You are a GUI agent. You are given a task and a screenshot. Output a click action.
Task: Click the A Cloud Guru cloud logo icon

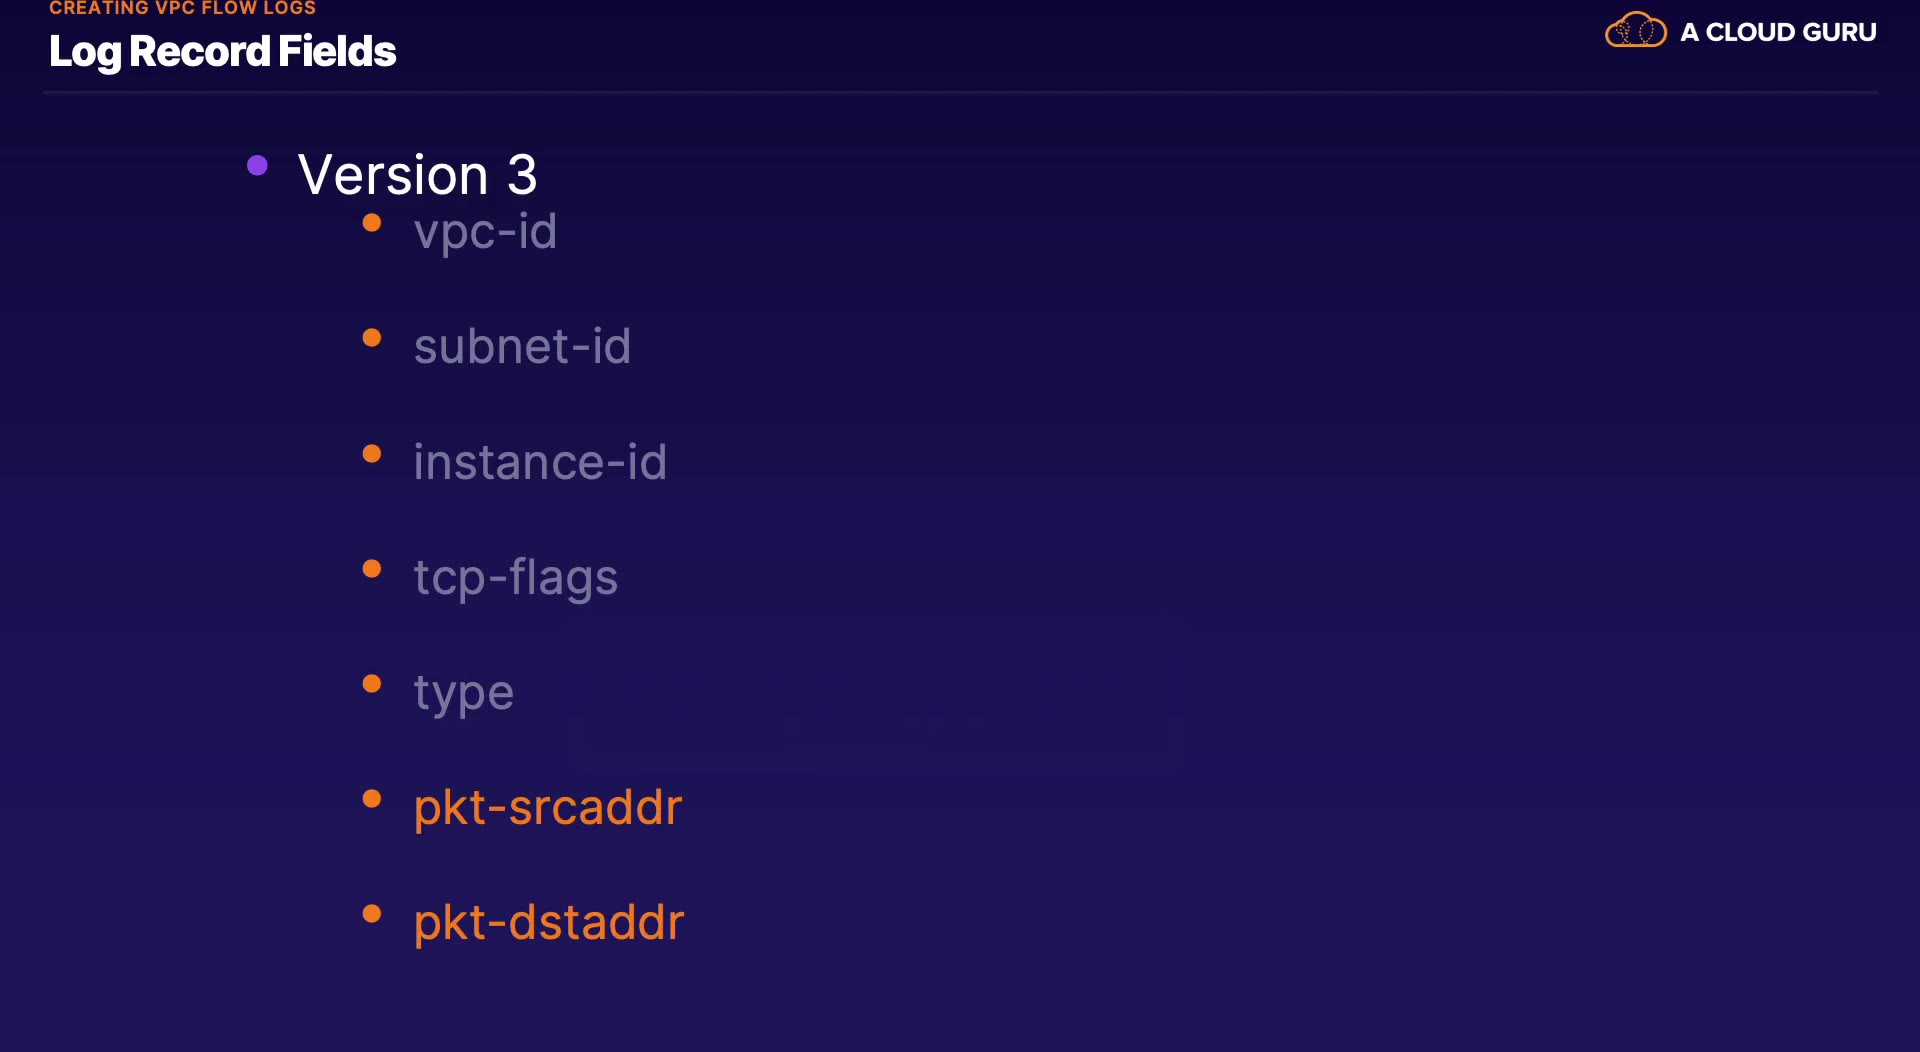click(x=1635, y=31)
